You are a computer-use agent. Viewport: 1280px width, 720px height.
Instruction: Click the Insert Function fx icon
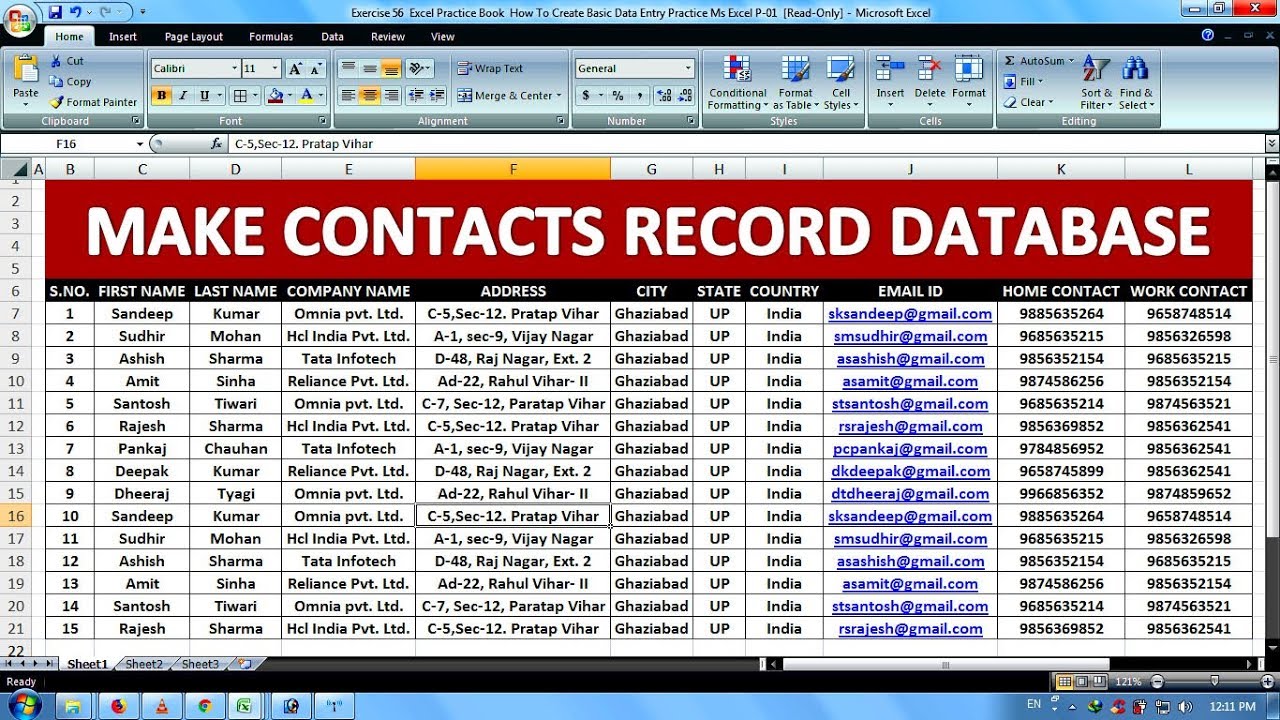216,144
